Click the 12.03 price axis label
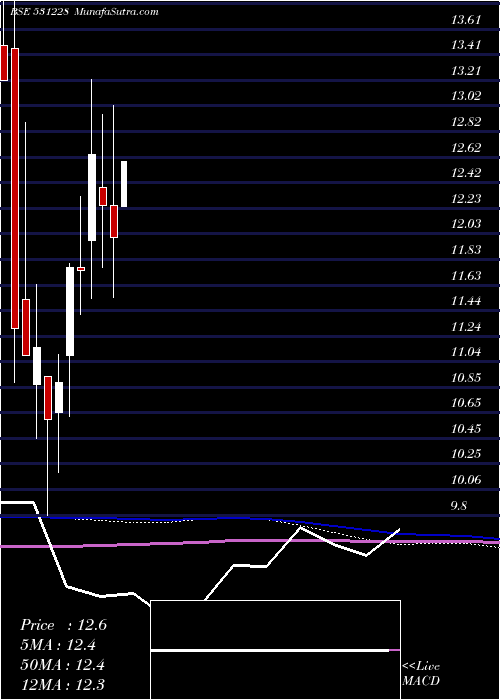 [466, 224]
